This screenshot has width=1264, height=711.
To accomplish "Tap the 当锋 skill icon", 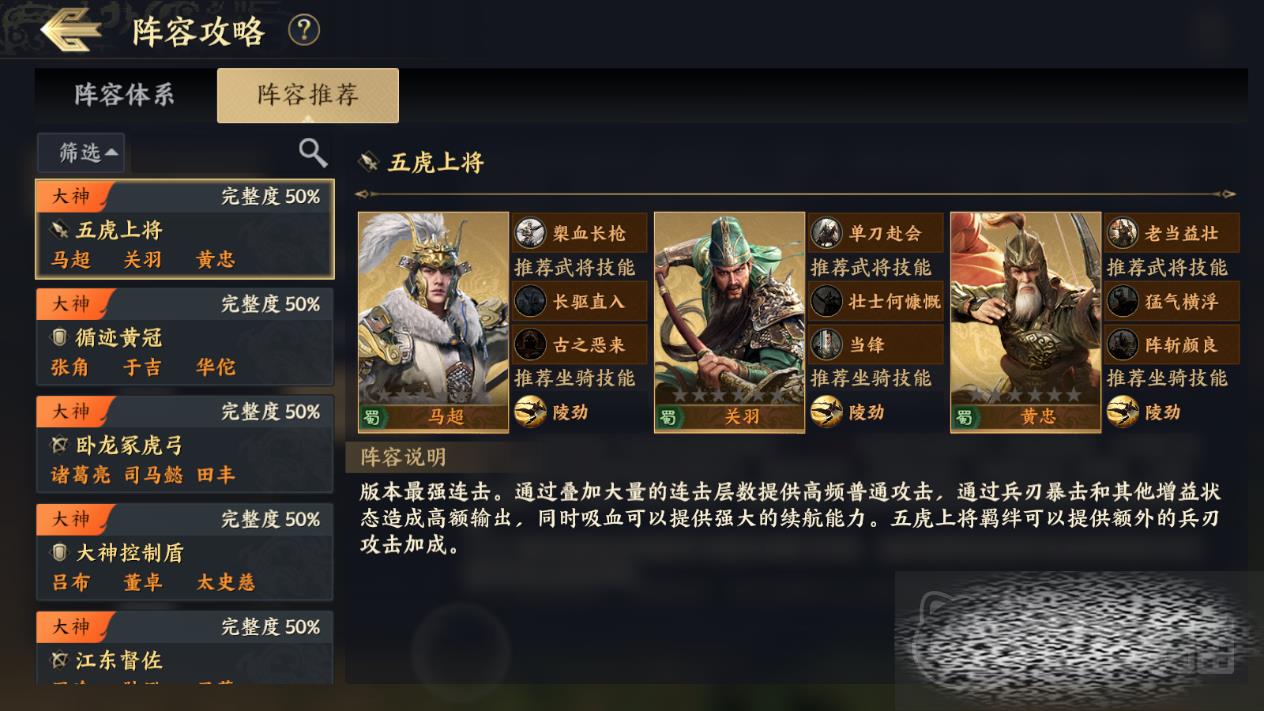I will point(826,344).
